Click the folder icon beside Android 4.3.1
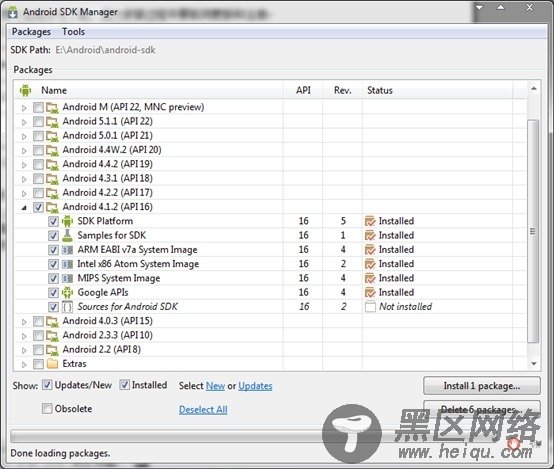The image size is (554, 469). click(x=52, y=179)
